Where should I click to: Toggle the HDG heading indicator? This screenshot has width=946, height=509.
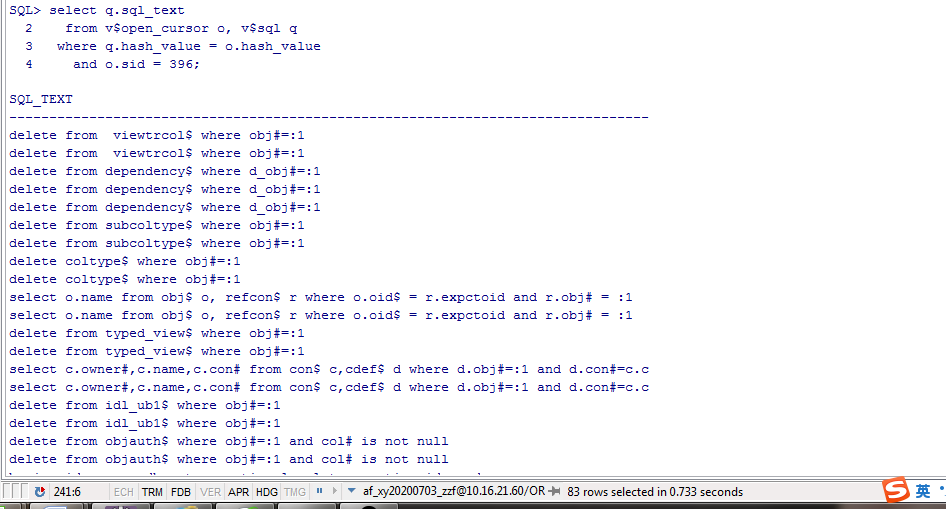pyautogui.click(x=267, y=492)
